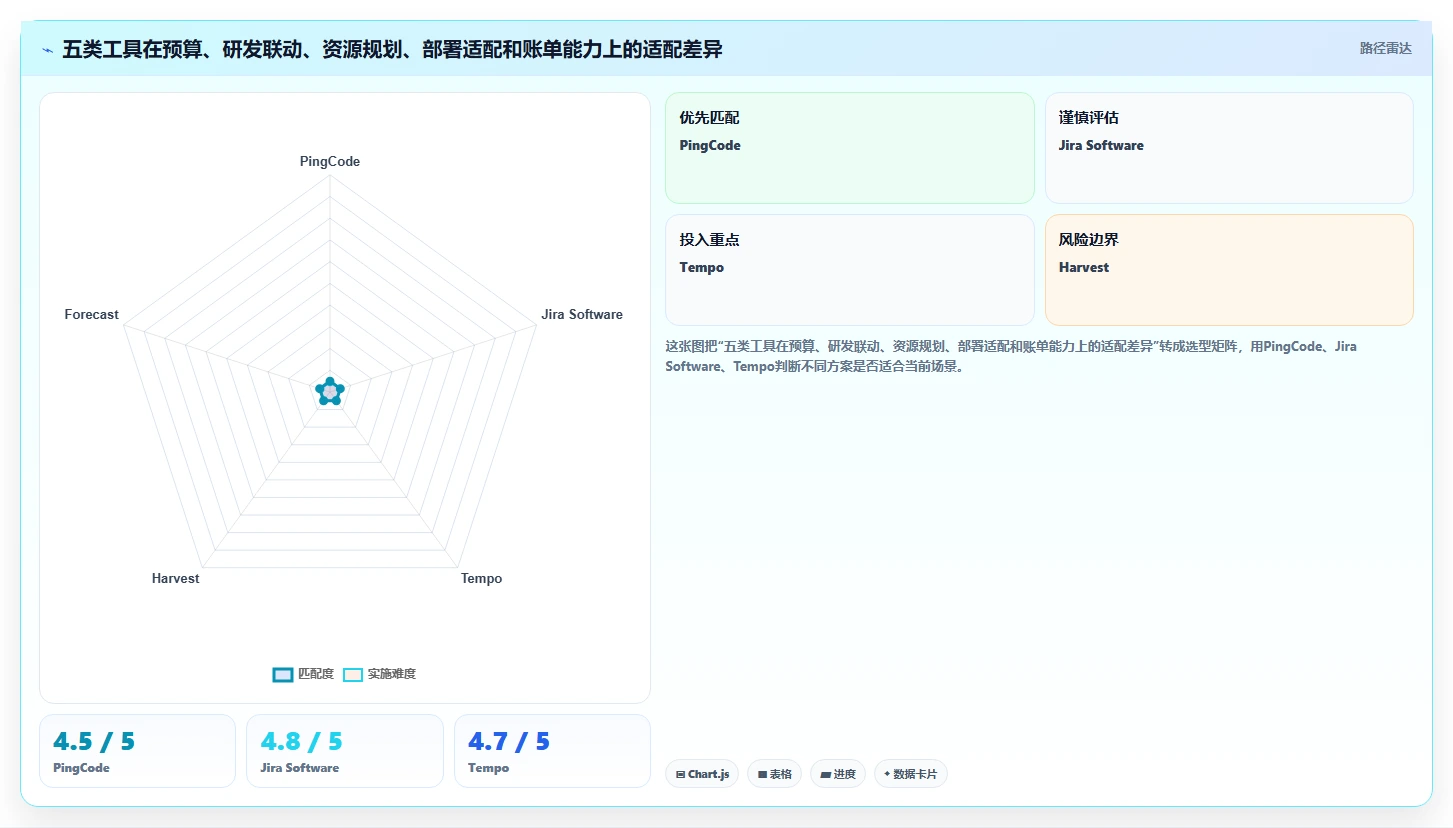Click the description paragraph starting 这张图把
This screenshot has height=828, width=1453.
1011,356
